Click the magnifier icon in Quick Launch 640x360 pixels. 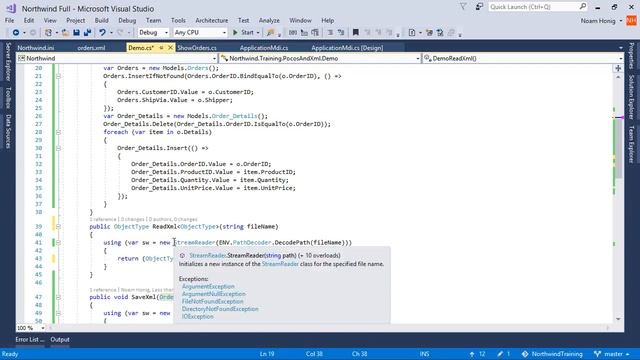(x=583, y=7)
